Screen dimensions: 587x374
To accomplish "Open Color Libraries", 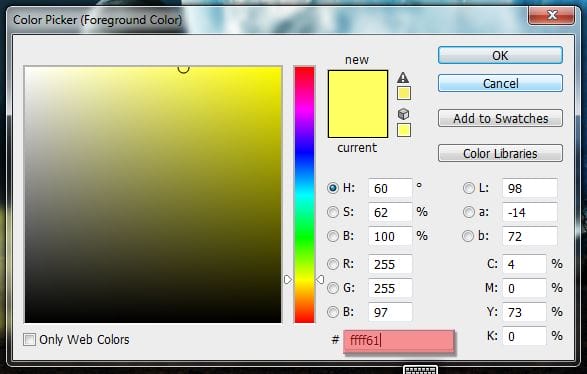I will click(x=500, y=153).
